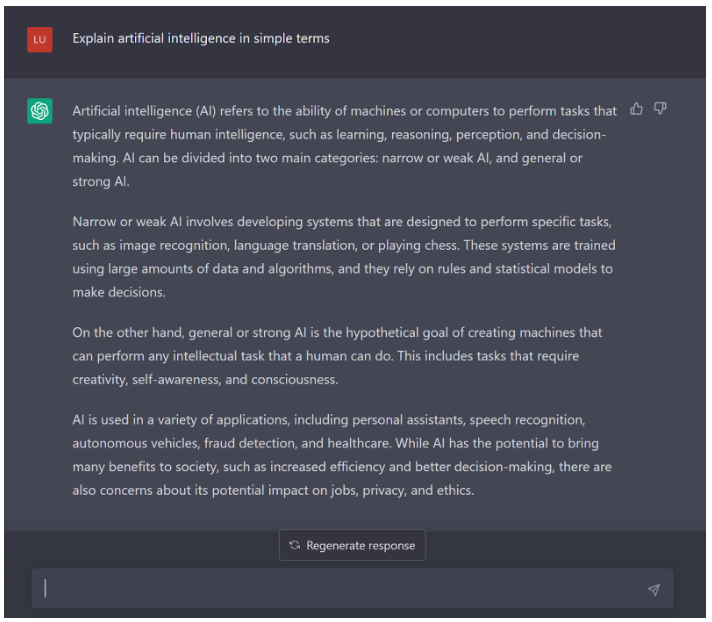Click the thumbs down icon
Image resolution: width=712 pixels, height=622 pixels.
pyautogui.click(x=660, y=109)
